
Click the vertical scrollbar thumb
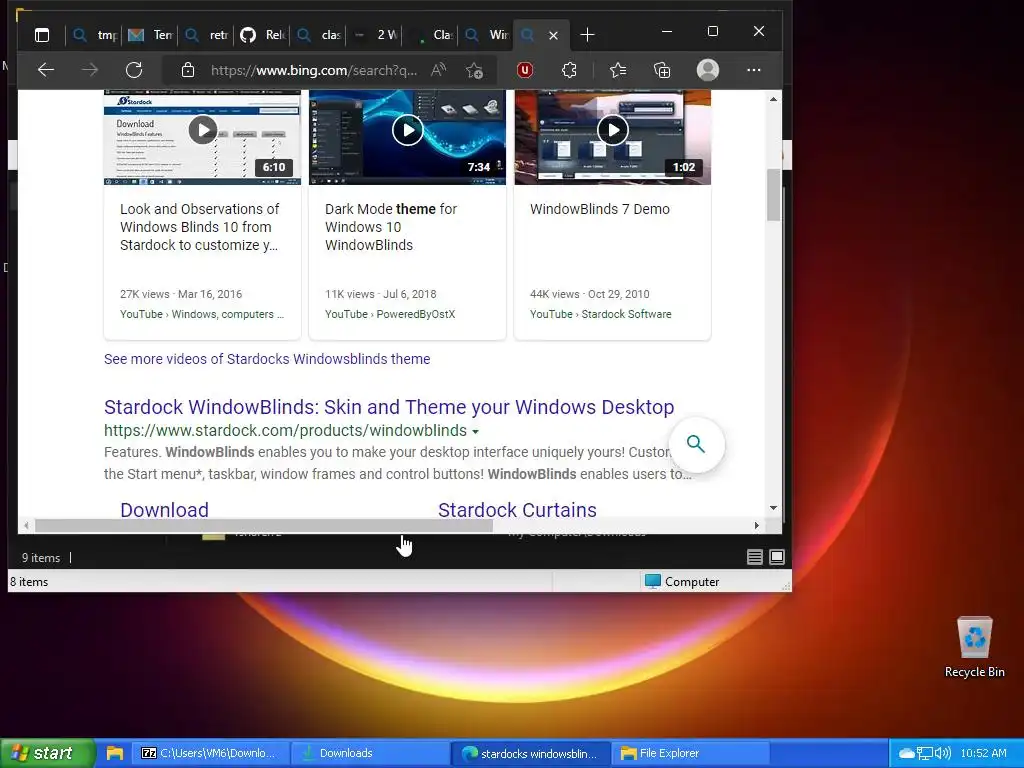773,195
